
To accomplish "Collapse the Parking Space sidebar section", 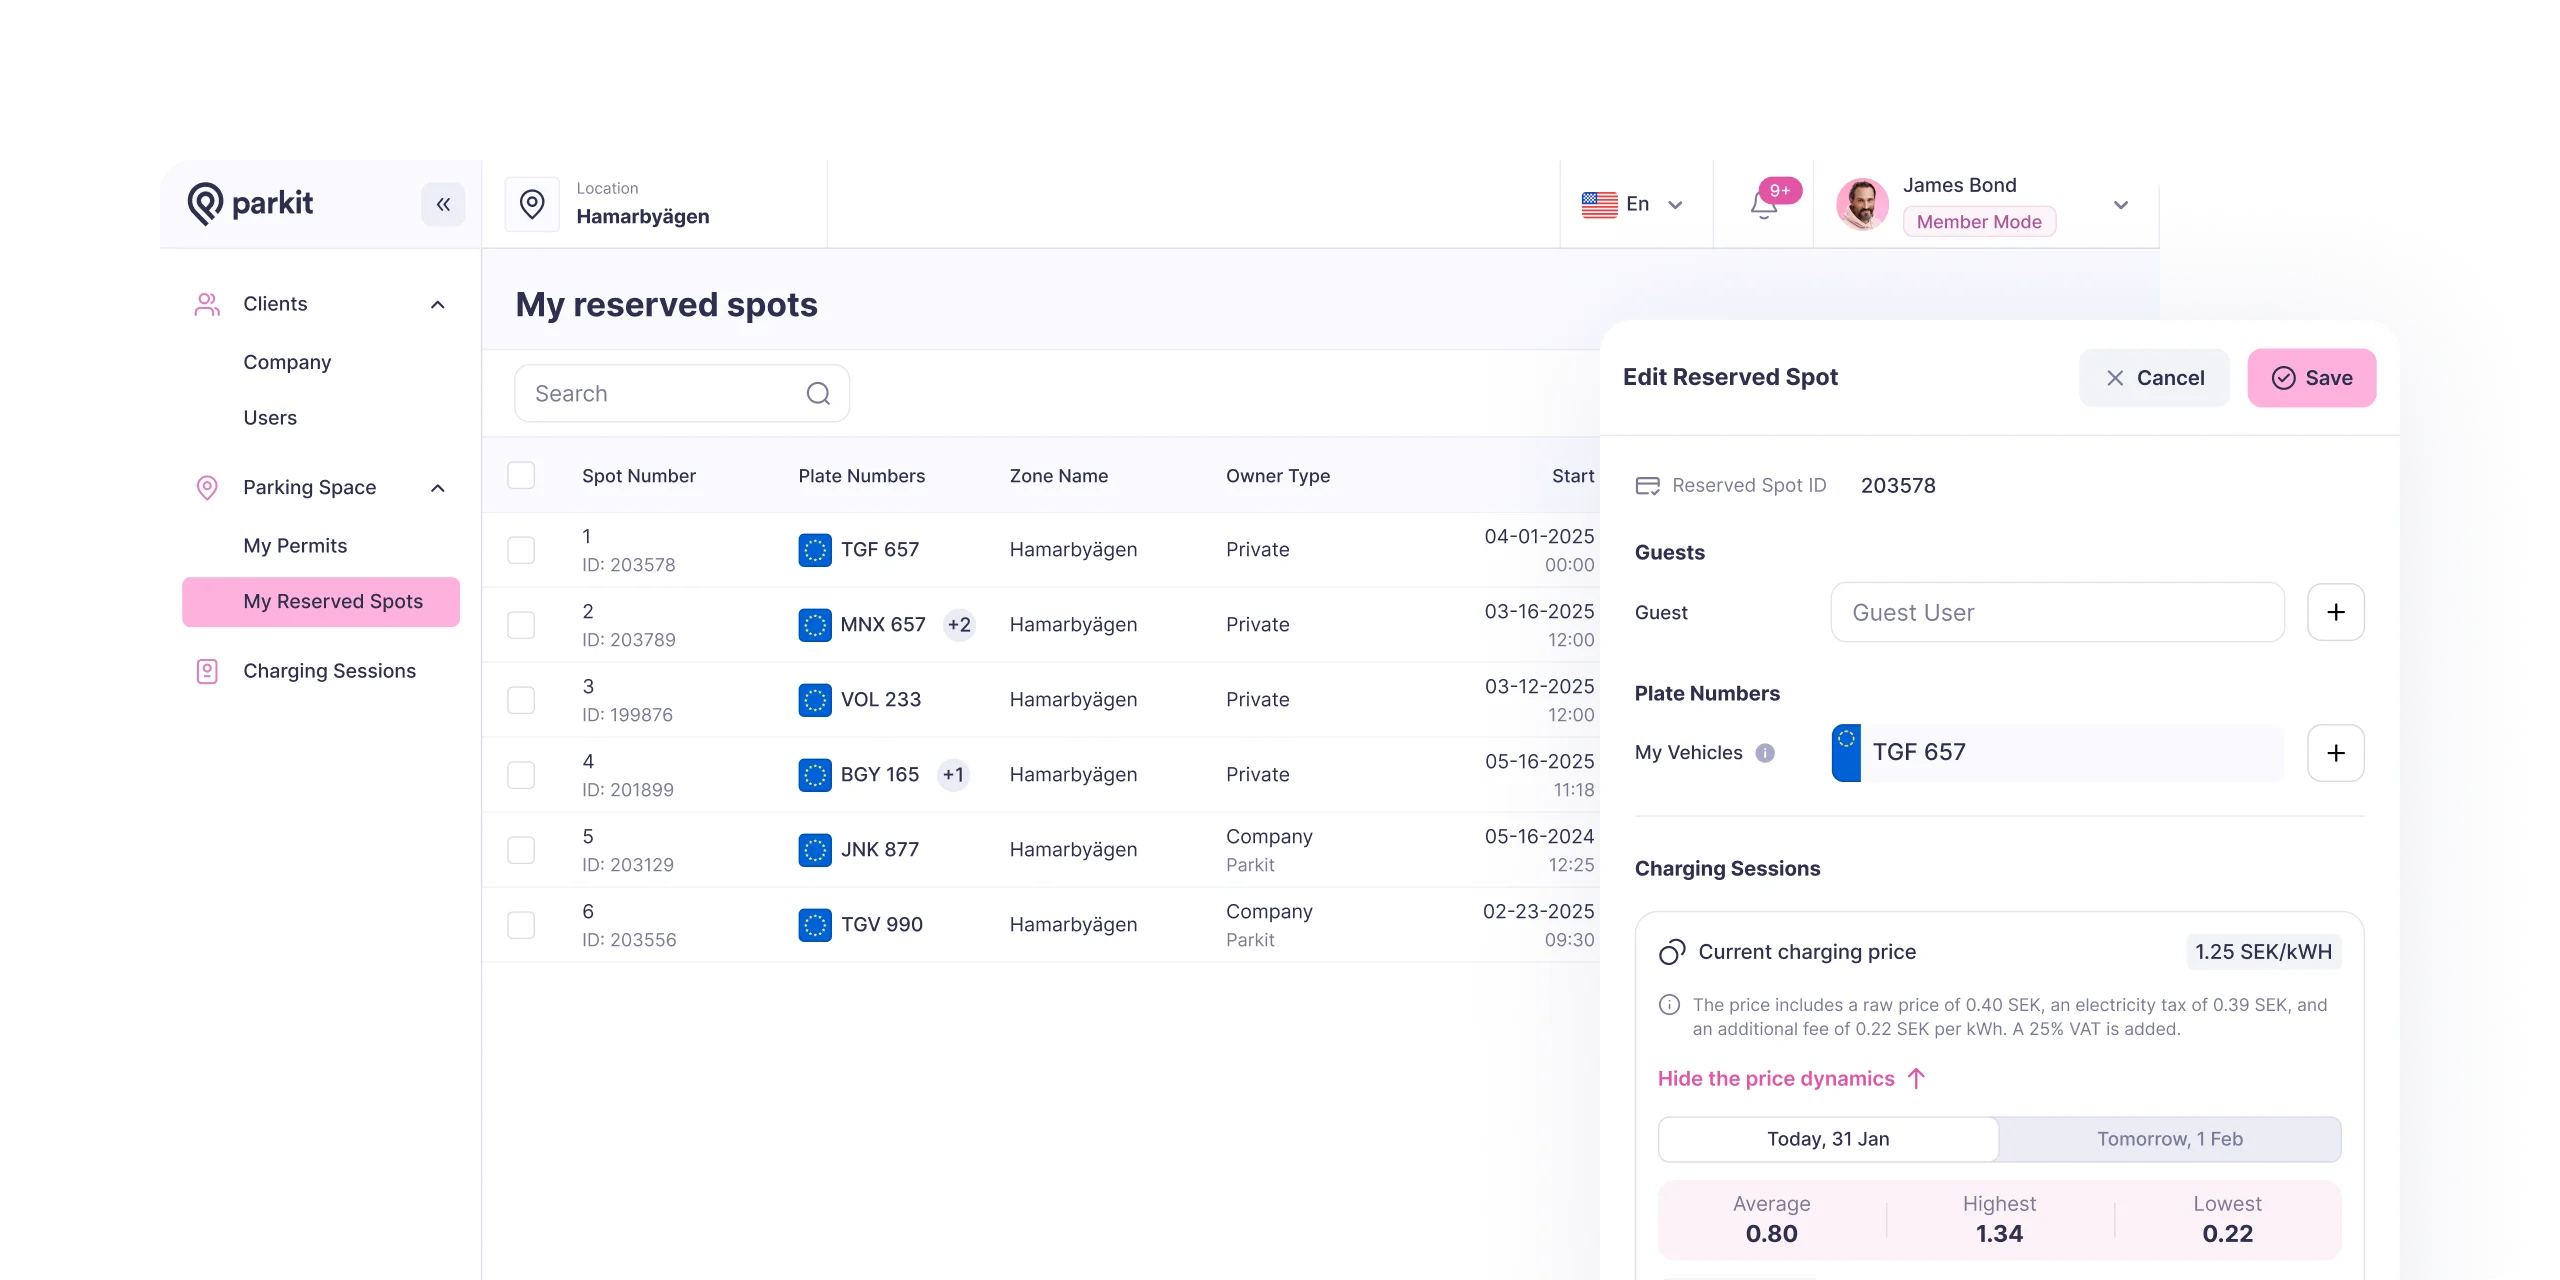I will 437,488.
